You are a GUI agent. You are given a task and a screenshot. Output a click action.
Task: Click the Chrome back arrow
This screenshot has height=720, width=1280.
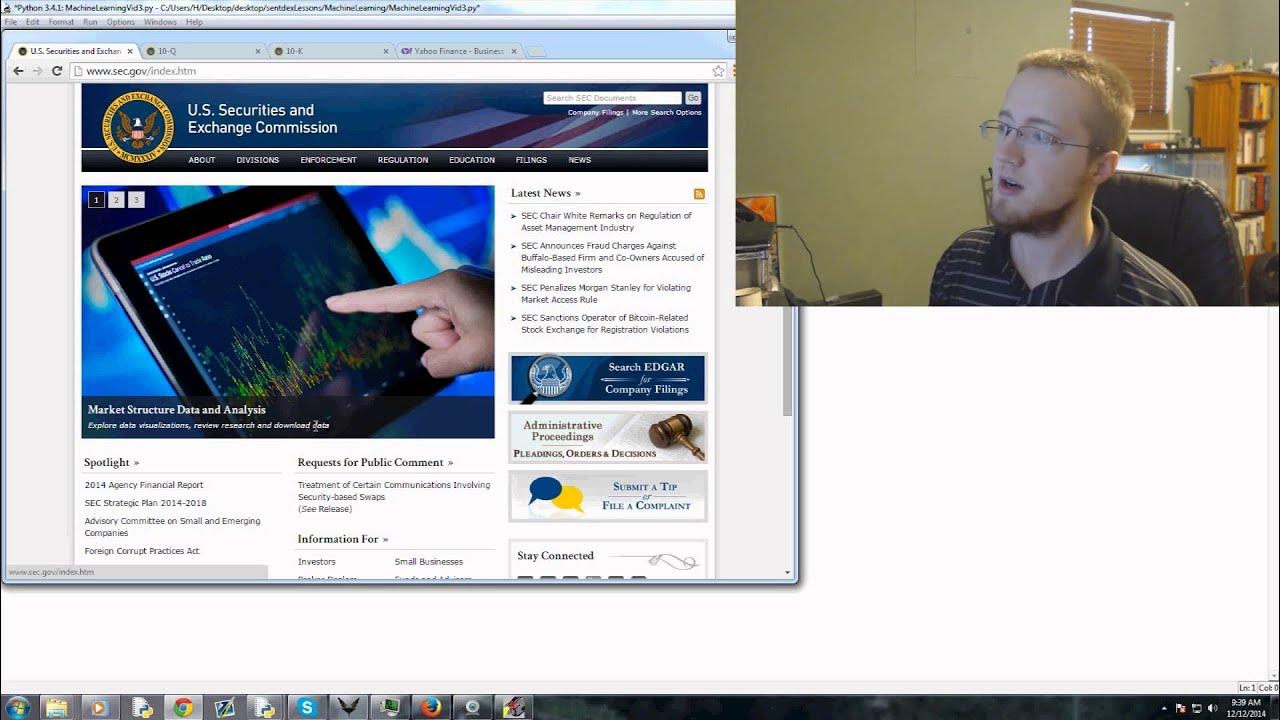(18, 71)
